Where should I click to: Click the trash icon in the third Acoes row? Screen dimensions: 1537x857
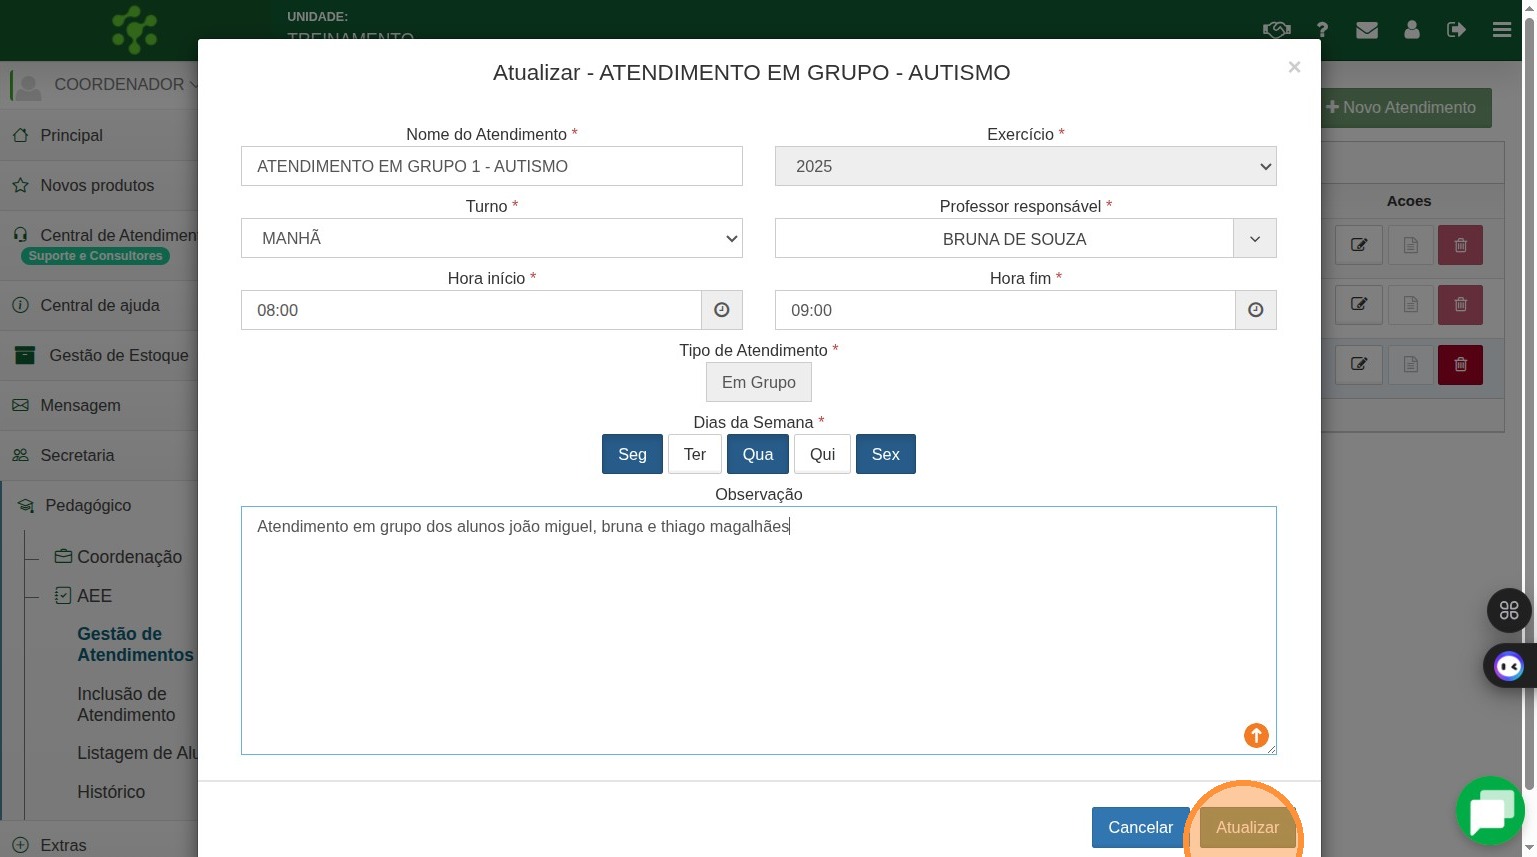click(1461, 365)
